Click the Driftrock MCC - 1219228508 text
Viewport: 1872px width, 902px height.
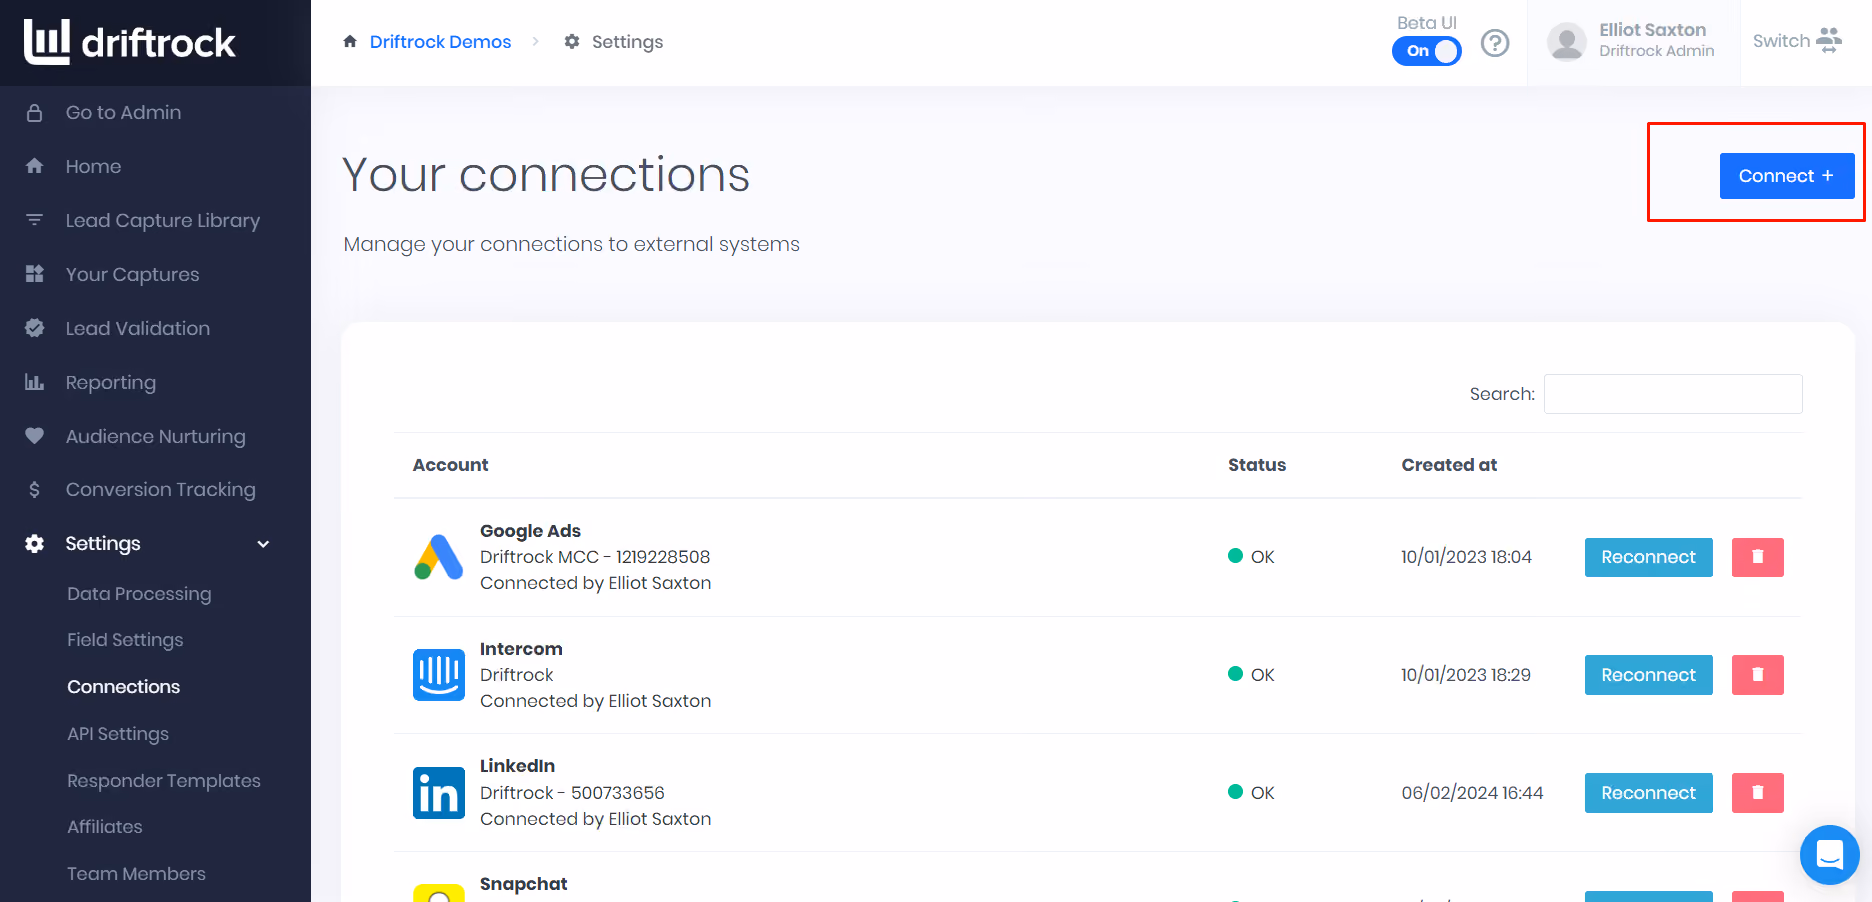tap(595, 557)
